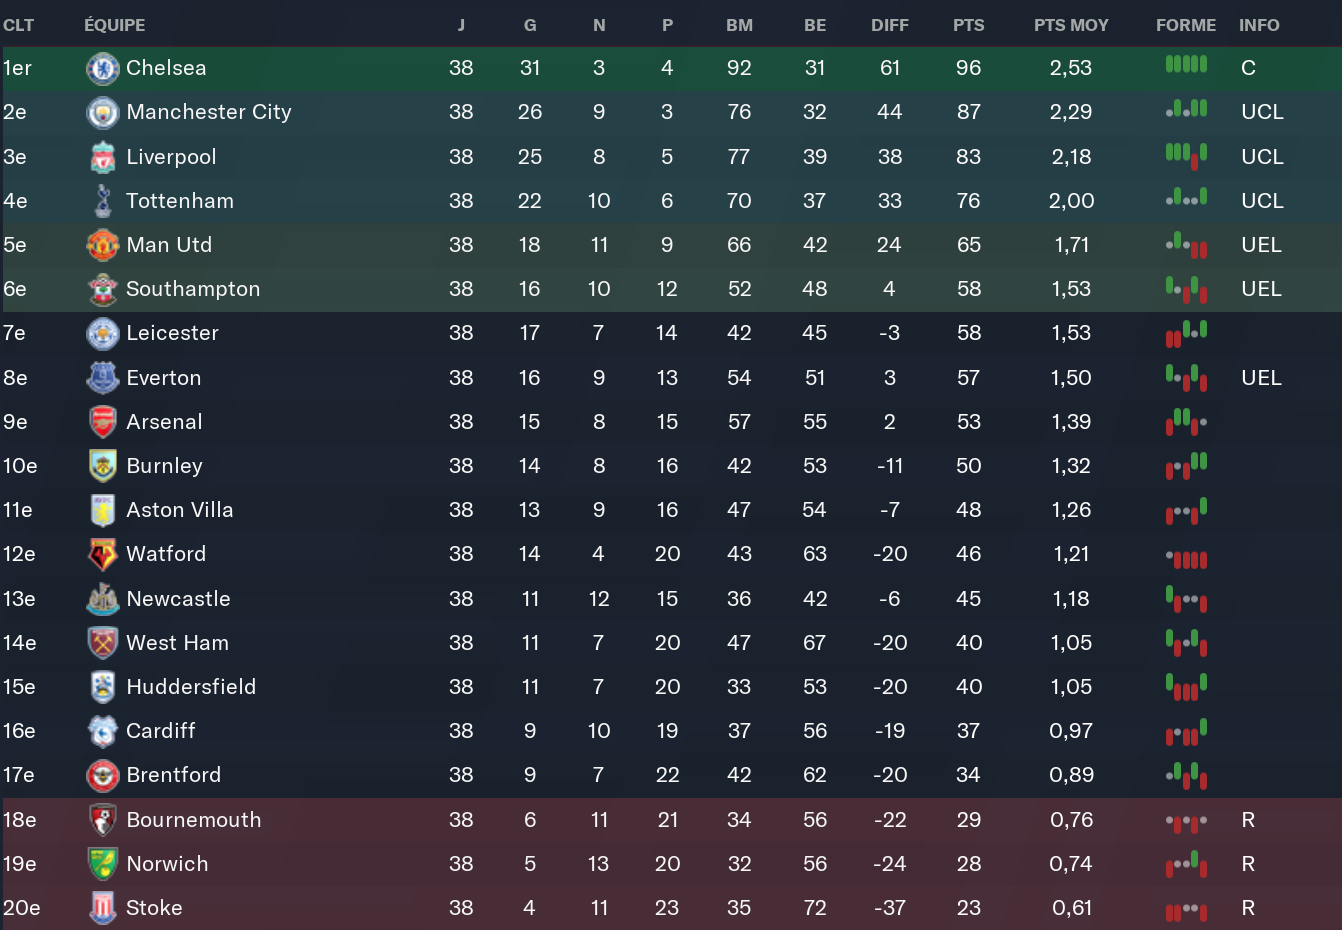The width and height of the screenshot is (1342, 930).
Task: Click the Liverpool club crest
Action: click(103, 157)
